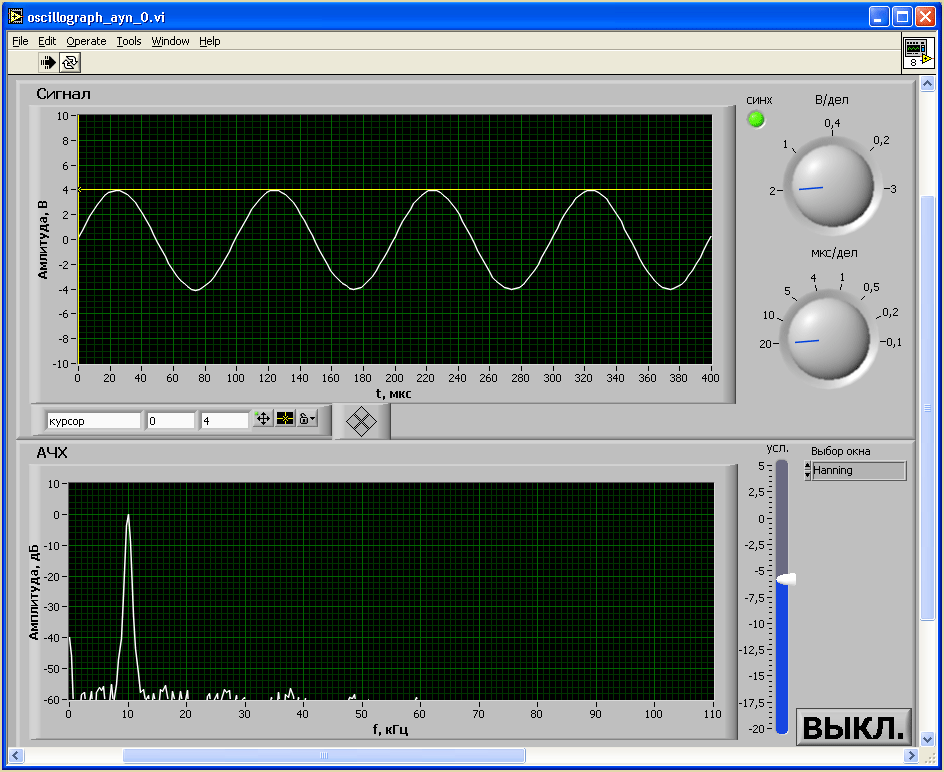Click the ВЫКЛ. power off button
The width and height of the screenshot is (944, 772).
(854, 727)
